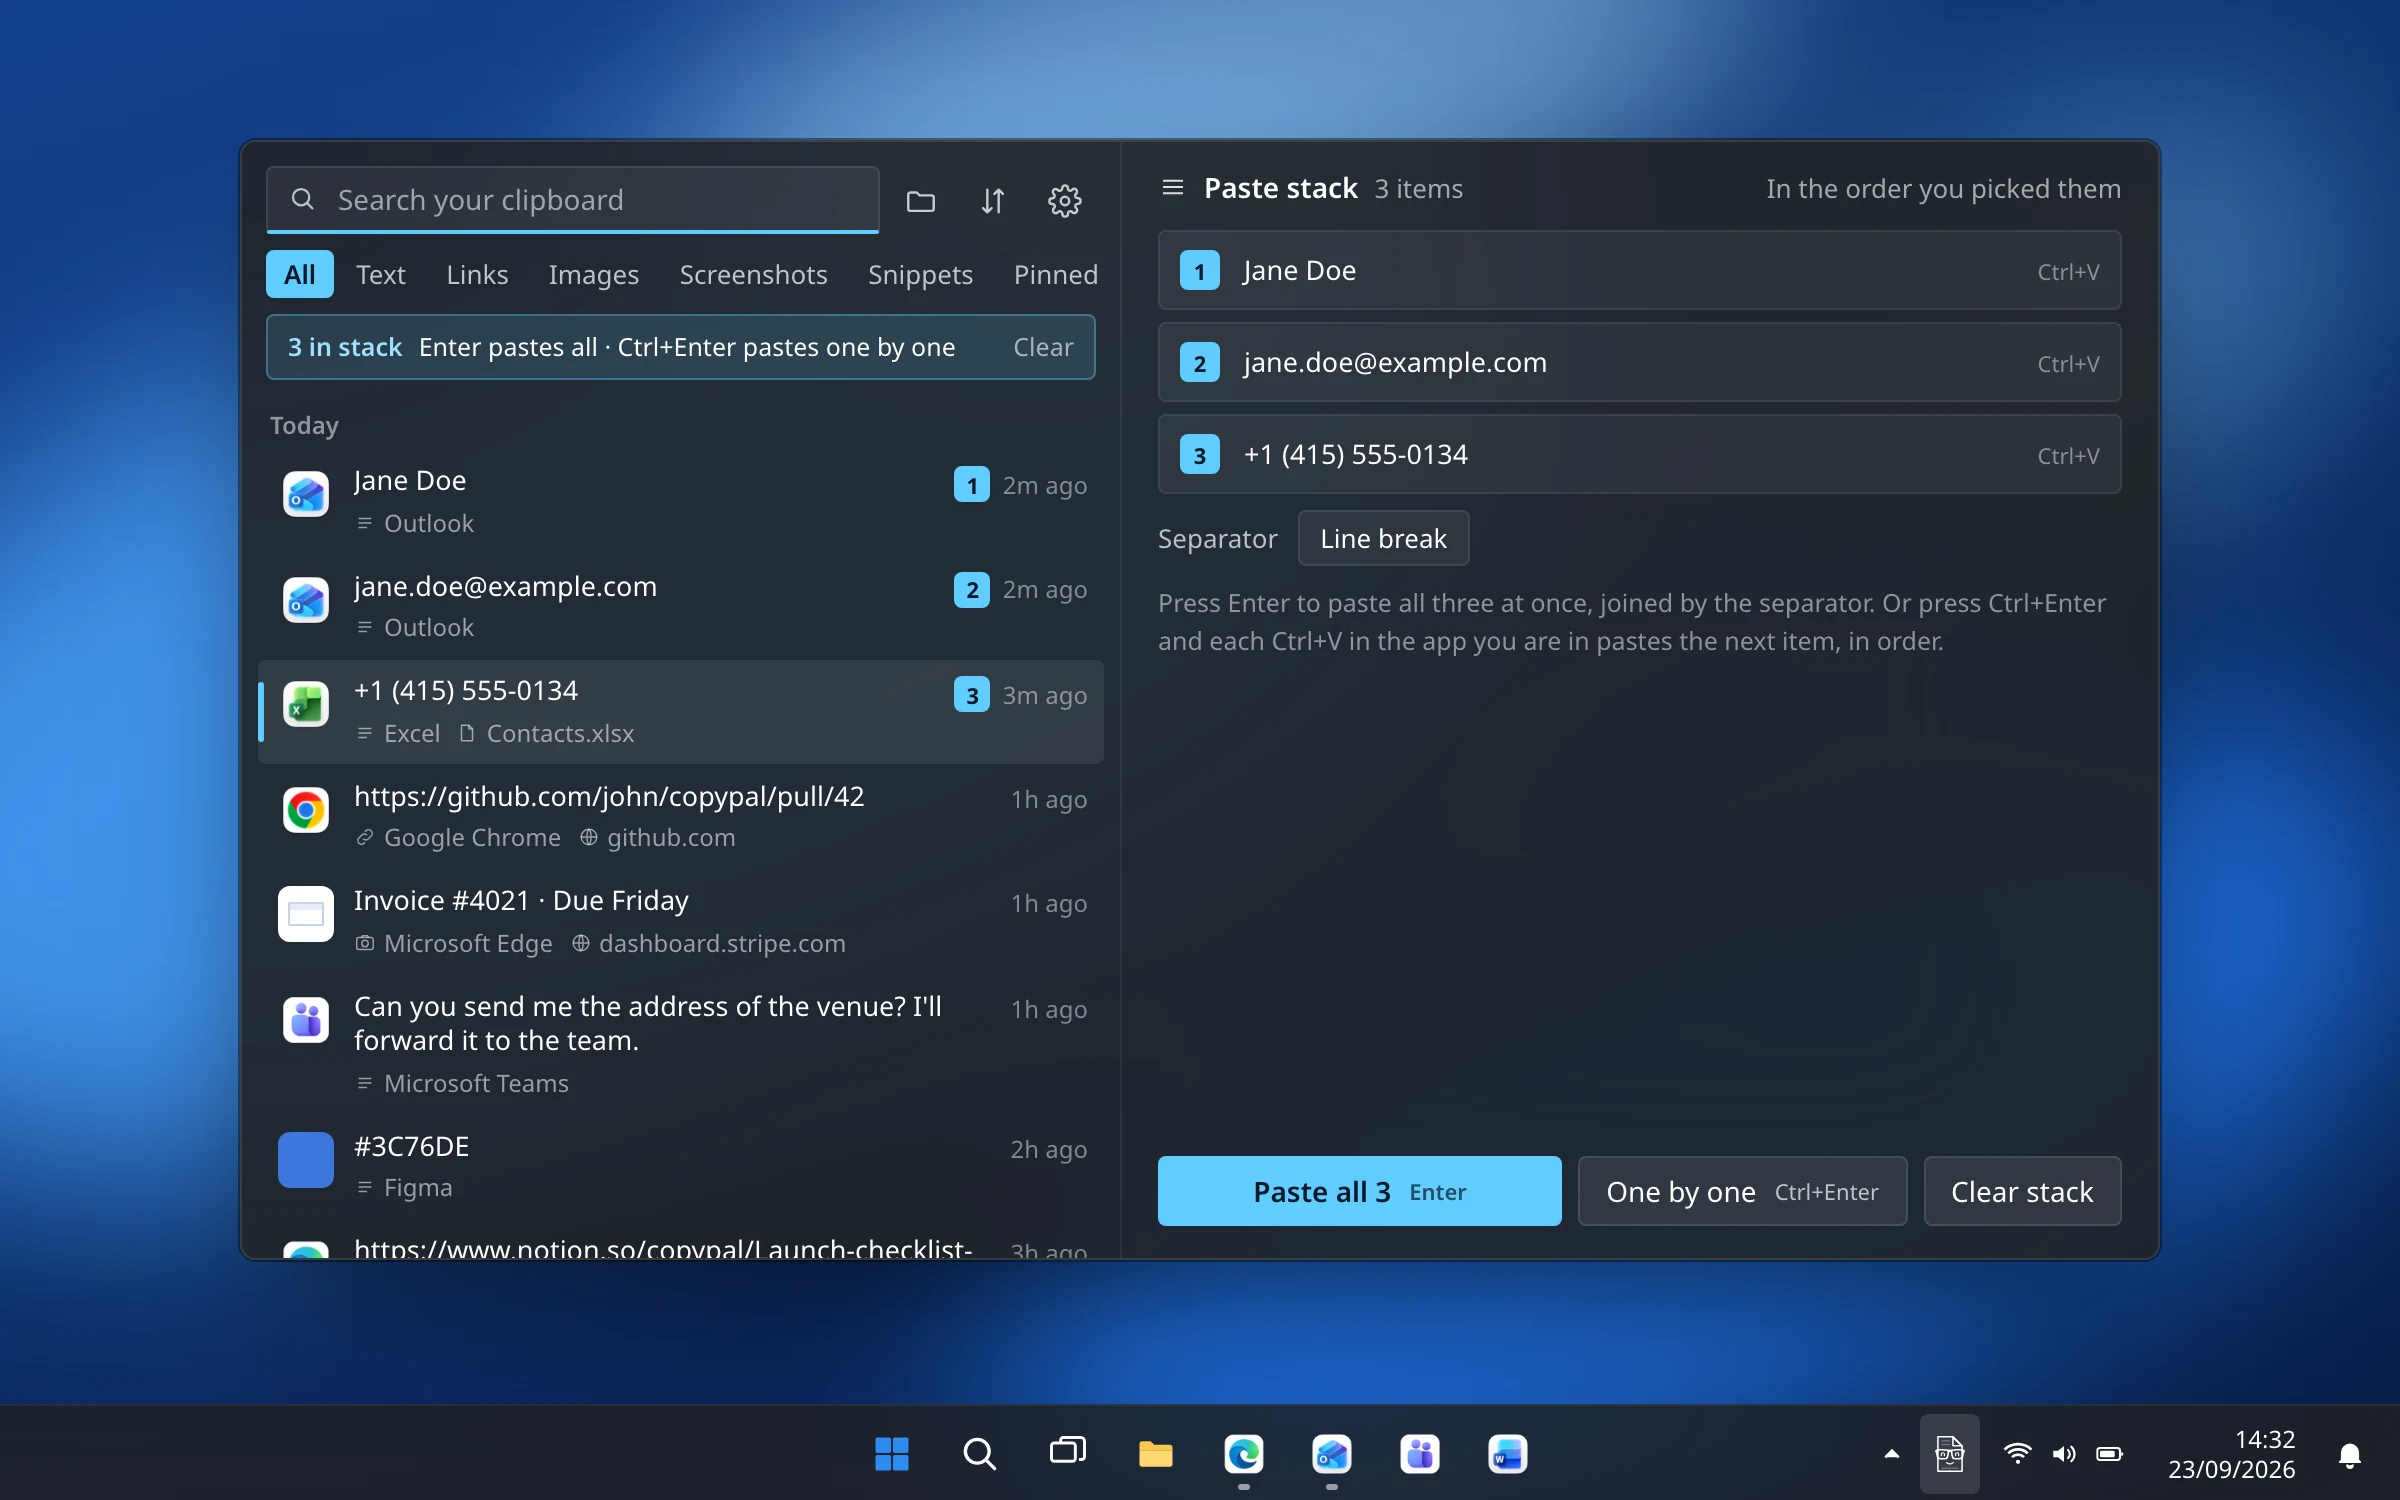Screen dimensions: 2400x1500
Task: Show hidden tray icons chevron
Action: pyautogui.click(x=1891, y=1454)
